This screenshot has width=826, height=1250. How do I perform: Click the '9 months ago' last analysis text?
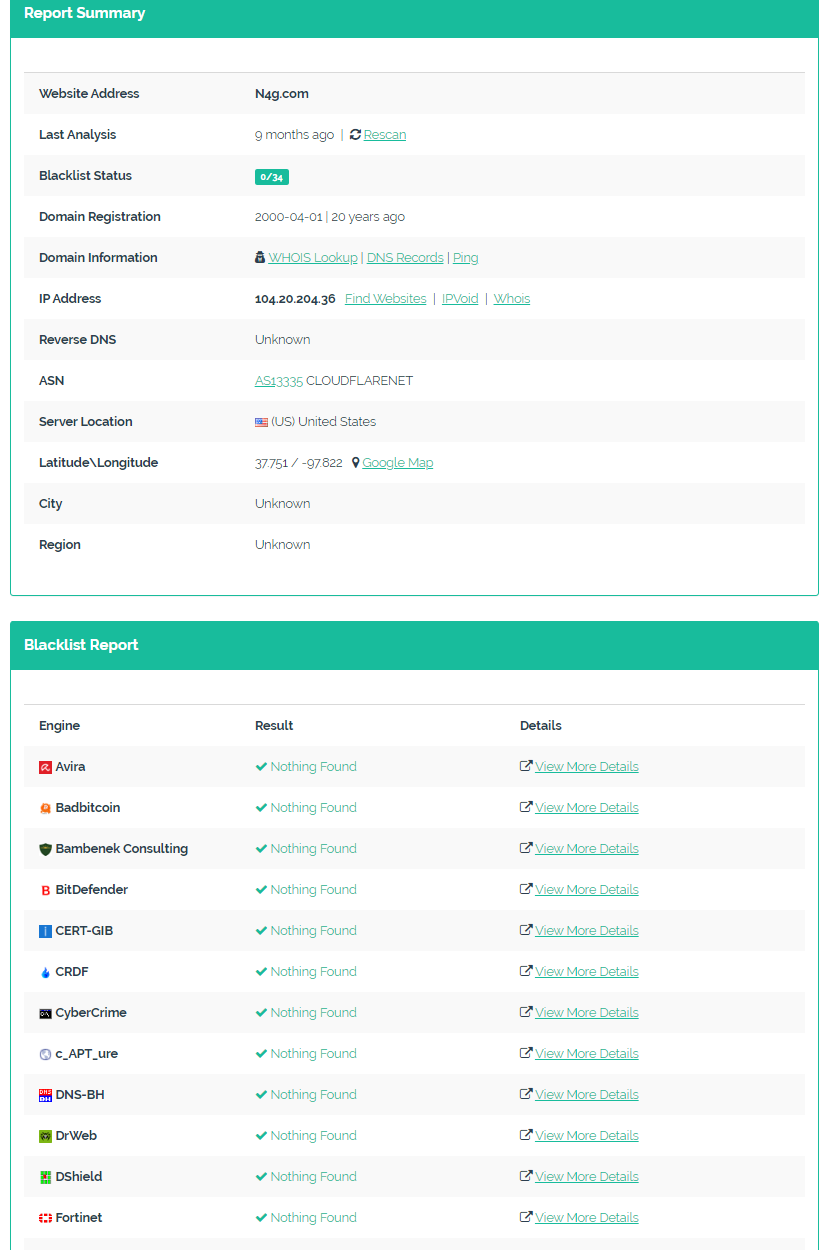point(295,135)
